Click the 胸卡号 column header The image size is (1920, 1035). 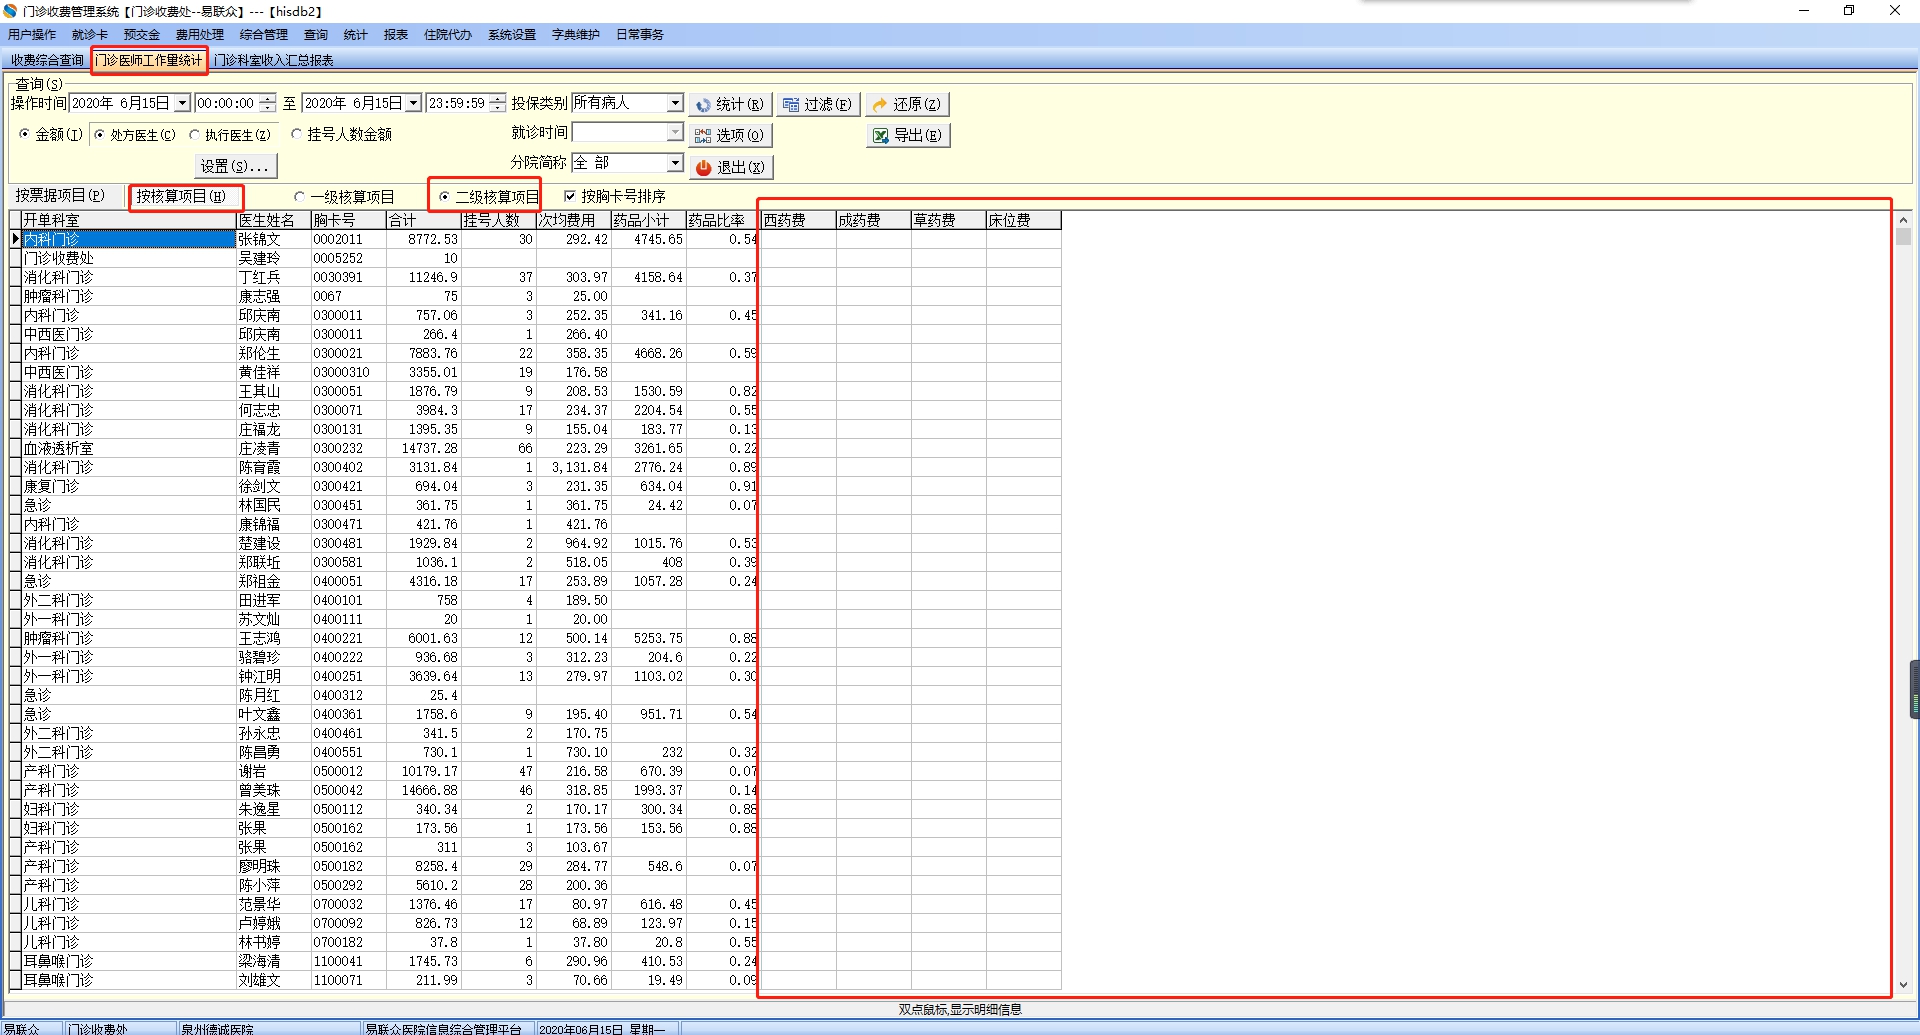pyautogui.click(x=349, y=220)
